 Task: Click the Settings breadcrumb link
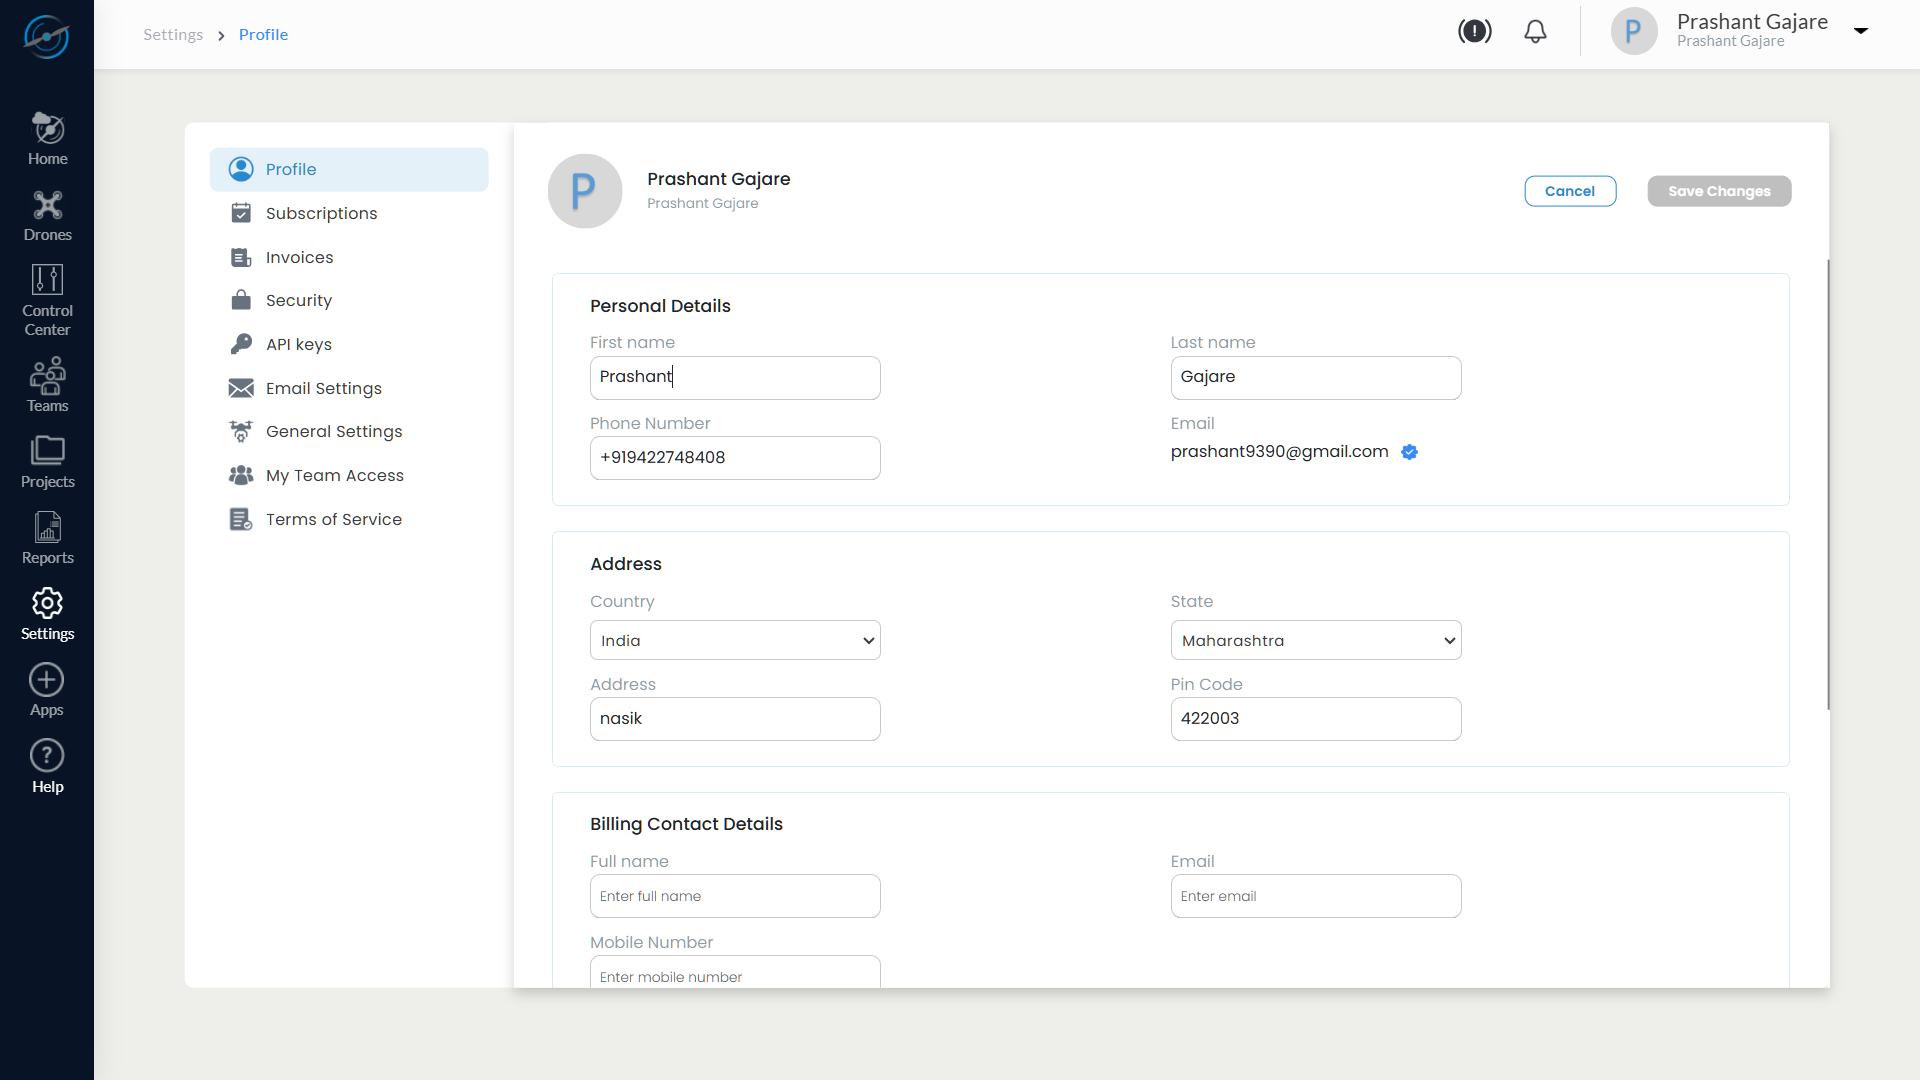tap(173, 35)
